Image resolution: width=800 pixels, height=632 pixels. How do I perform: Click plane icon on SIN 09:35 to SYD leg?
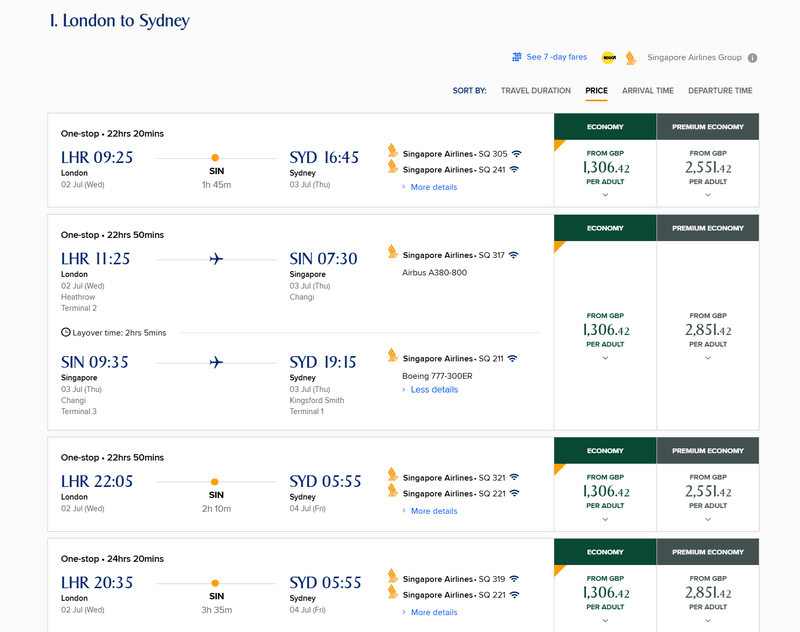point(216,362)
